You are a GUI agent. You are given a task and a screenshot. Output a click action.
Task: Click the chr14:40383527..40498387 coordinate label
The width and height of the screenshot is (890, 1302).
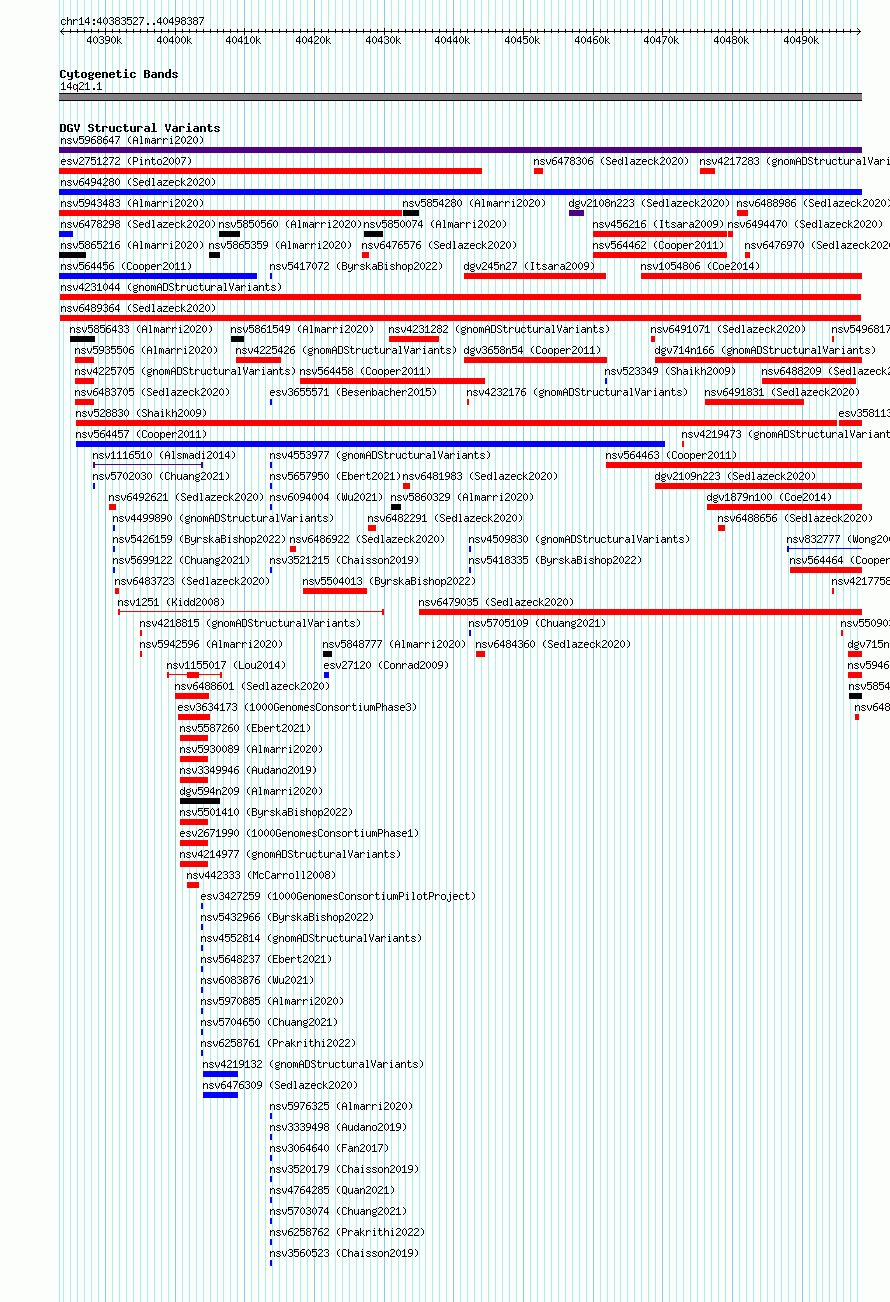tap(132, 21)
